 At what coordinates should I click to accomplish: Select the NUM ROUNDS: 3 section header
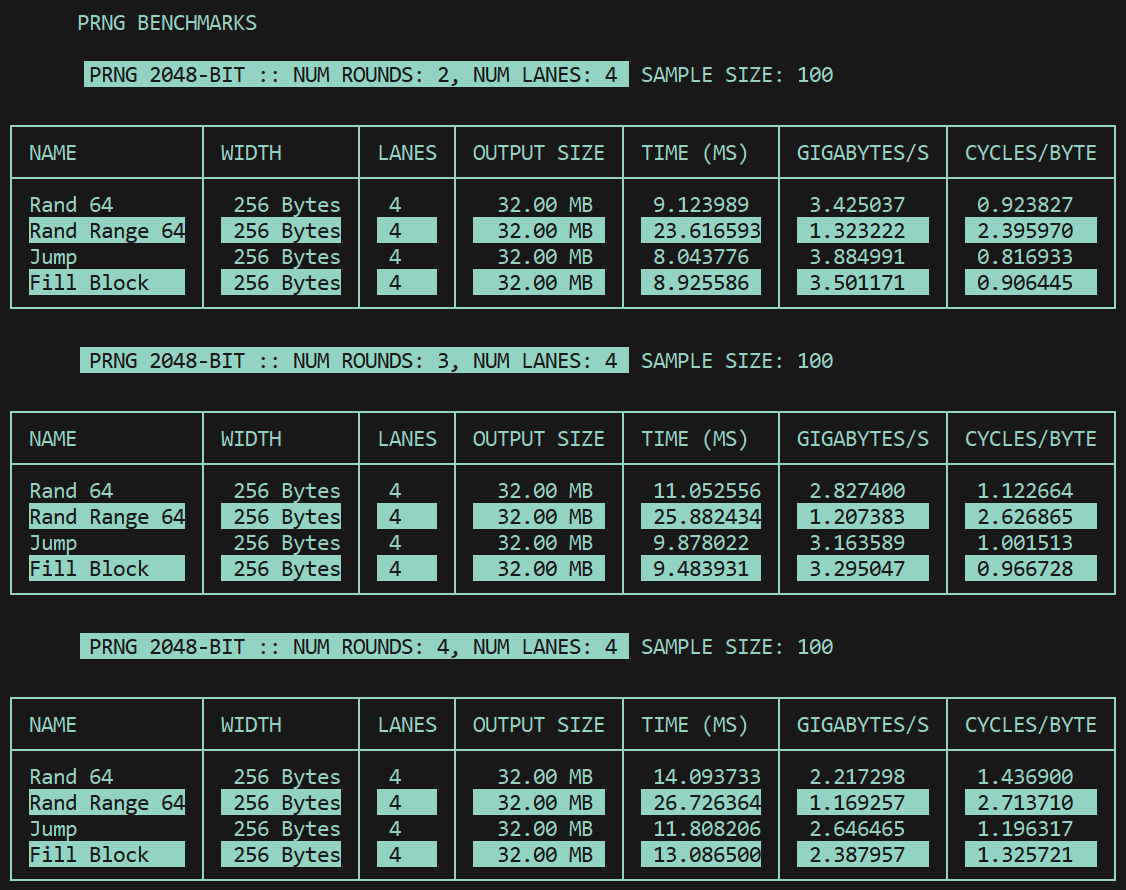(x=354, y=361)
